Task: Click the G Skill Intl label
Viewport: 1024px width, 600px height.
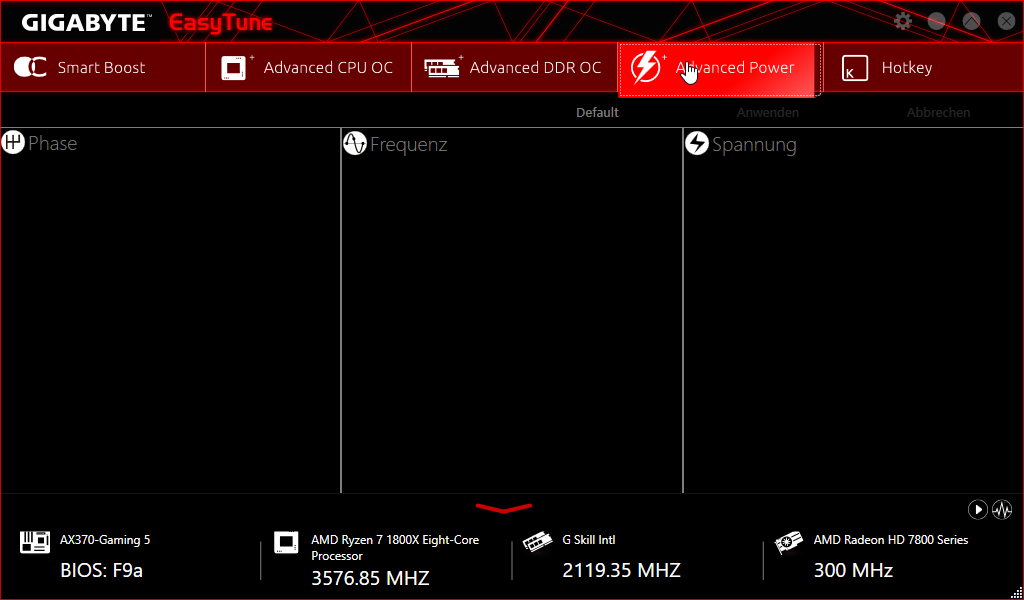Action: (x=589, y=540)
